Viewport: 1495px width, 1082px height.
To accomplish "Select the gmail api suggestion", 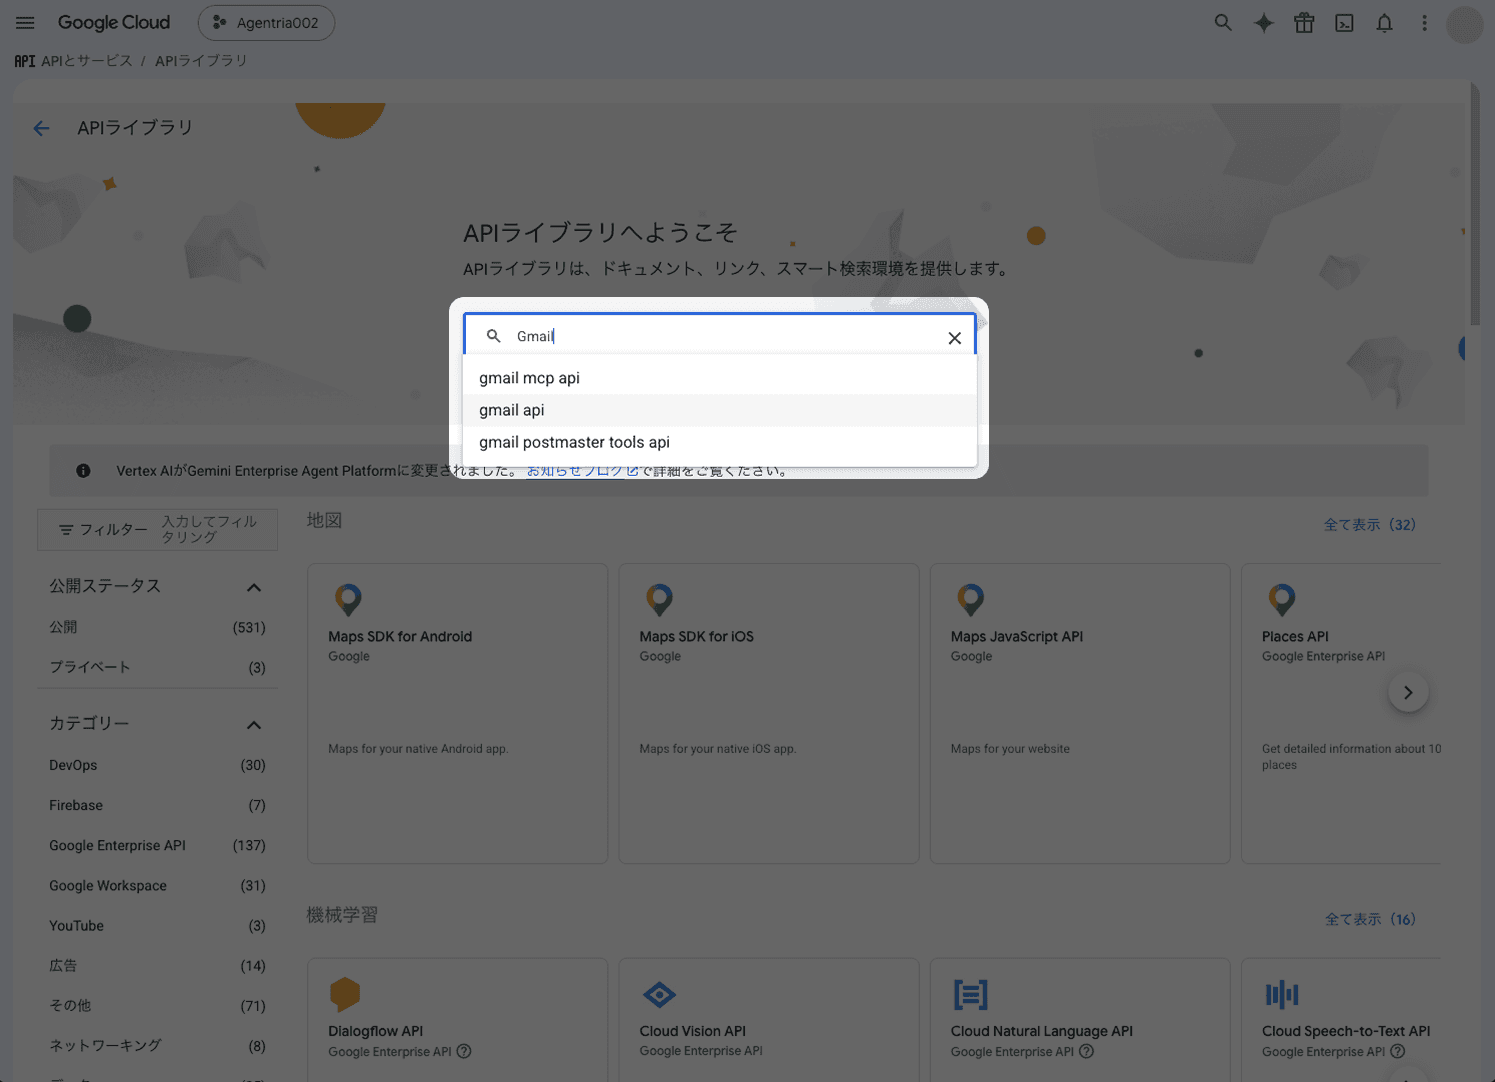I will click(x=720, y=410).
